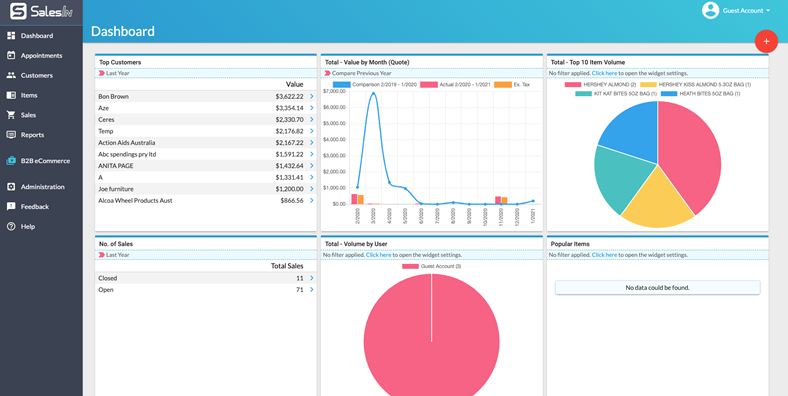This screenshot has height=396, width=788.
Task: Open Alcoa Wheel Products Aust arrow
Action: click(312, 201)
